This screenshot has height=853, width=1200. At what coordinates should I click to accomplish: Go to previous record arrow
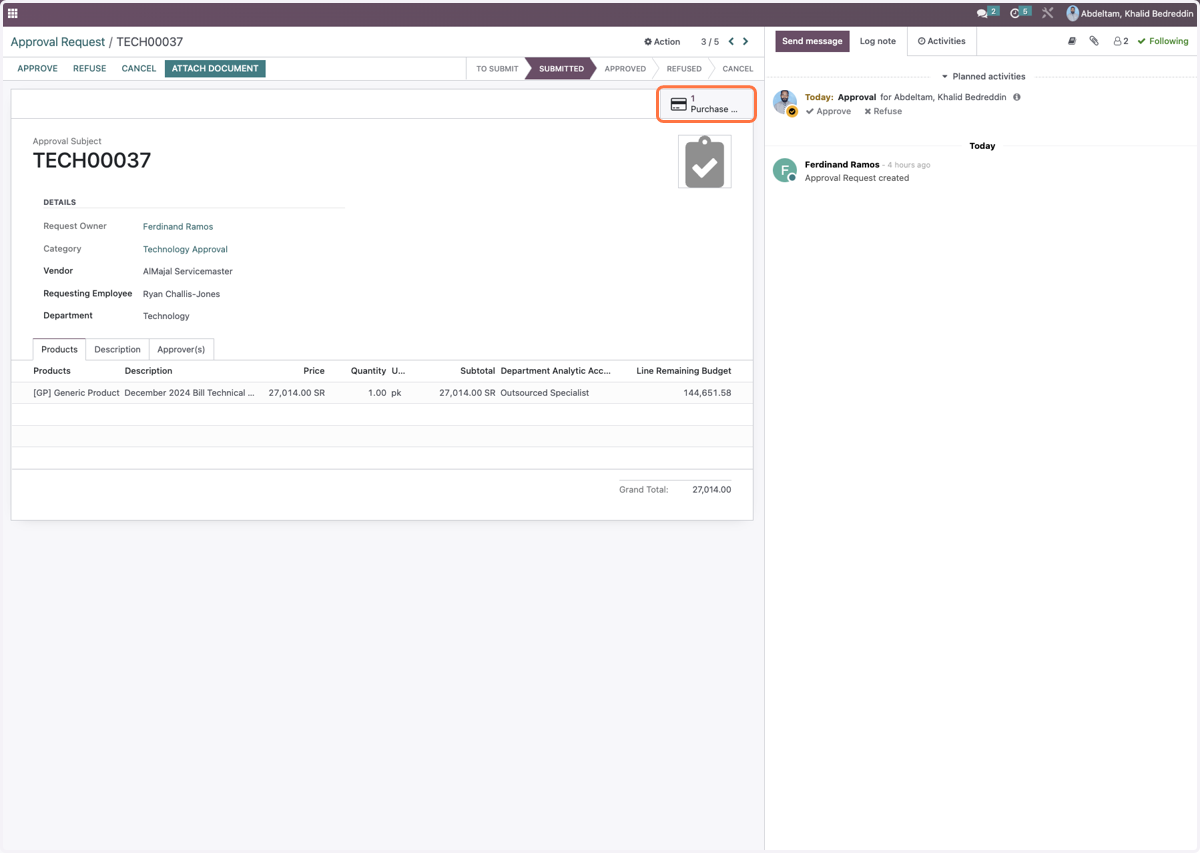(x=731, y=42)
